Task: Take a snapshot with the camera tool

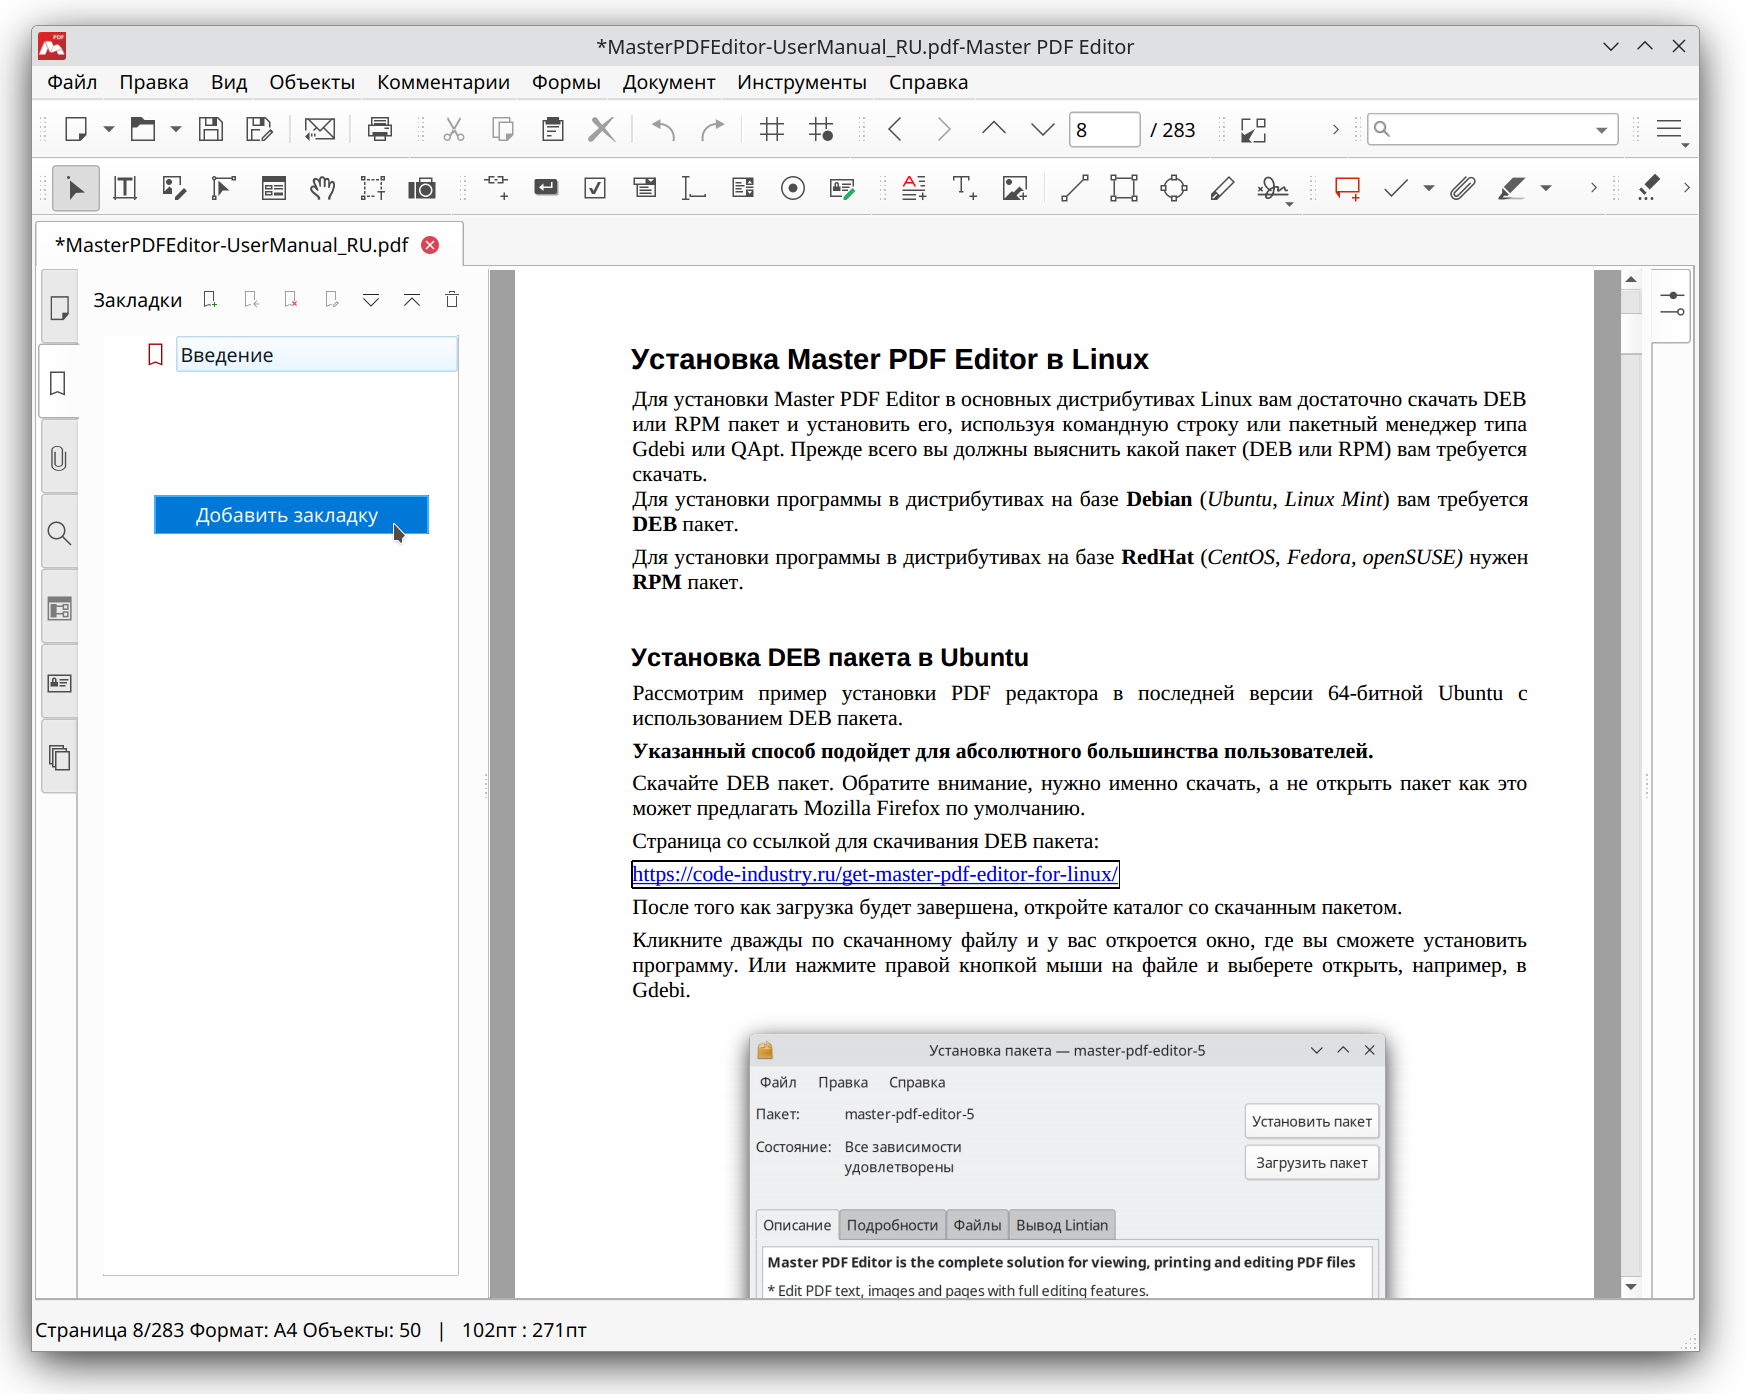Action: click(422, 188)
